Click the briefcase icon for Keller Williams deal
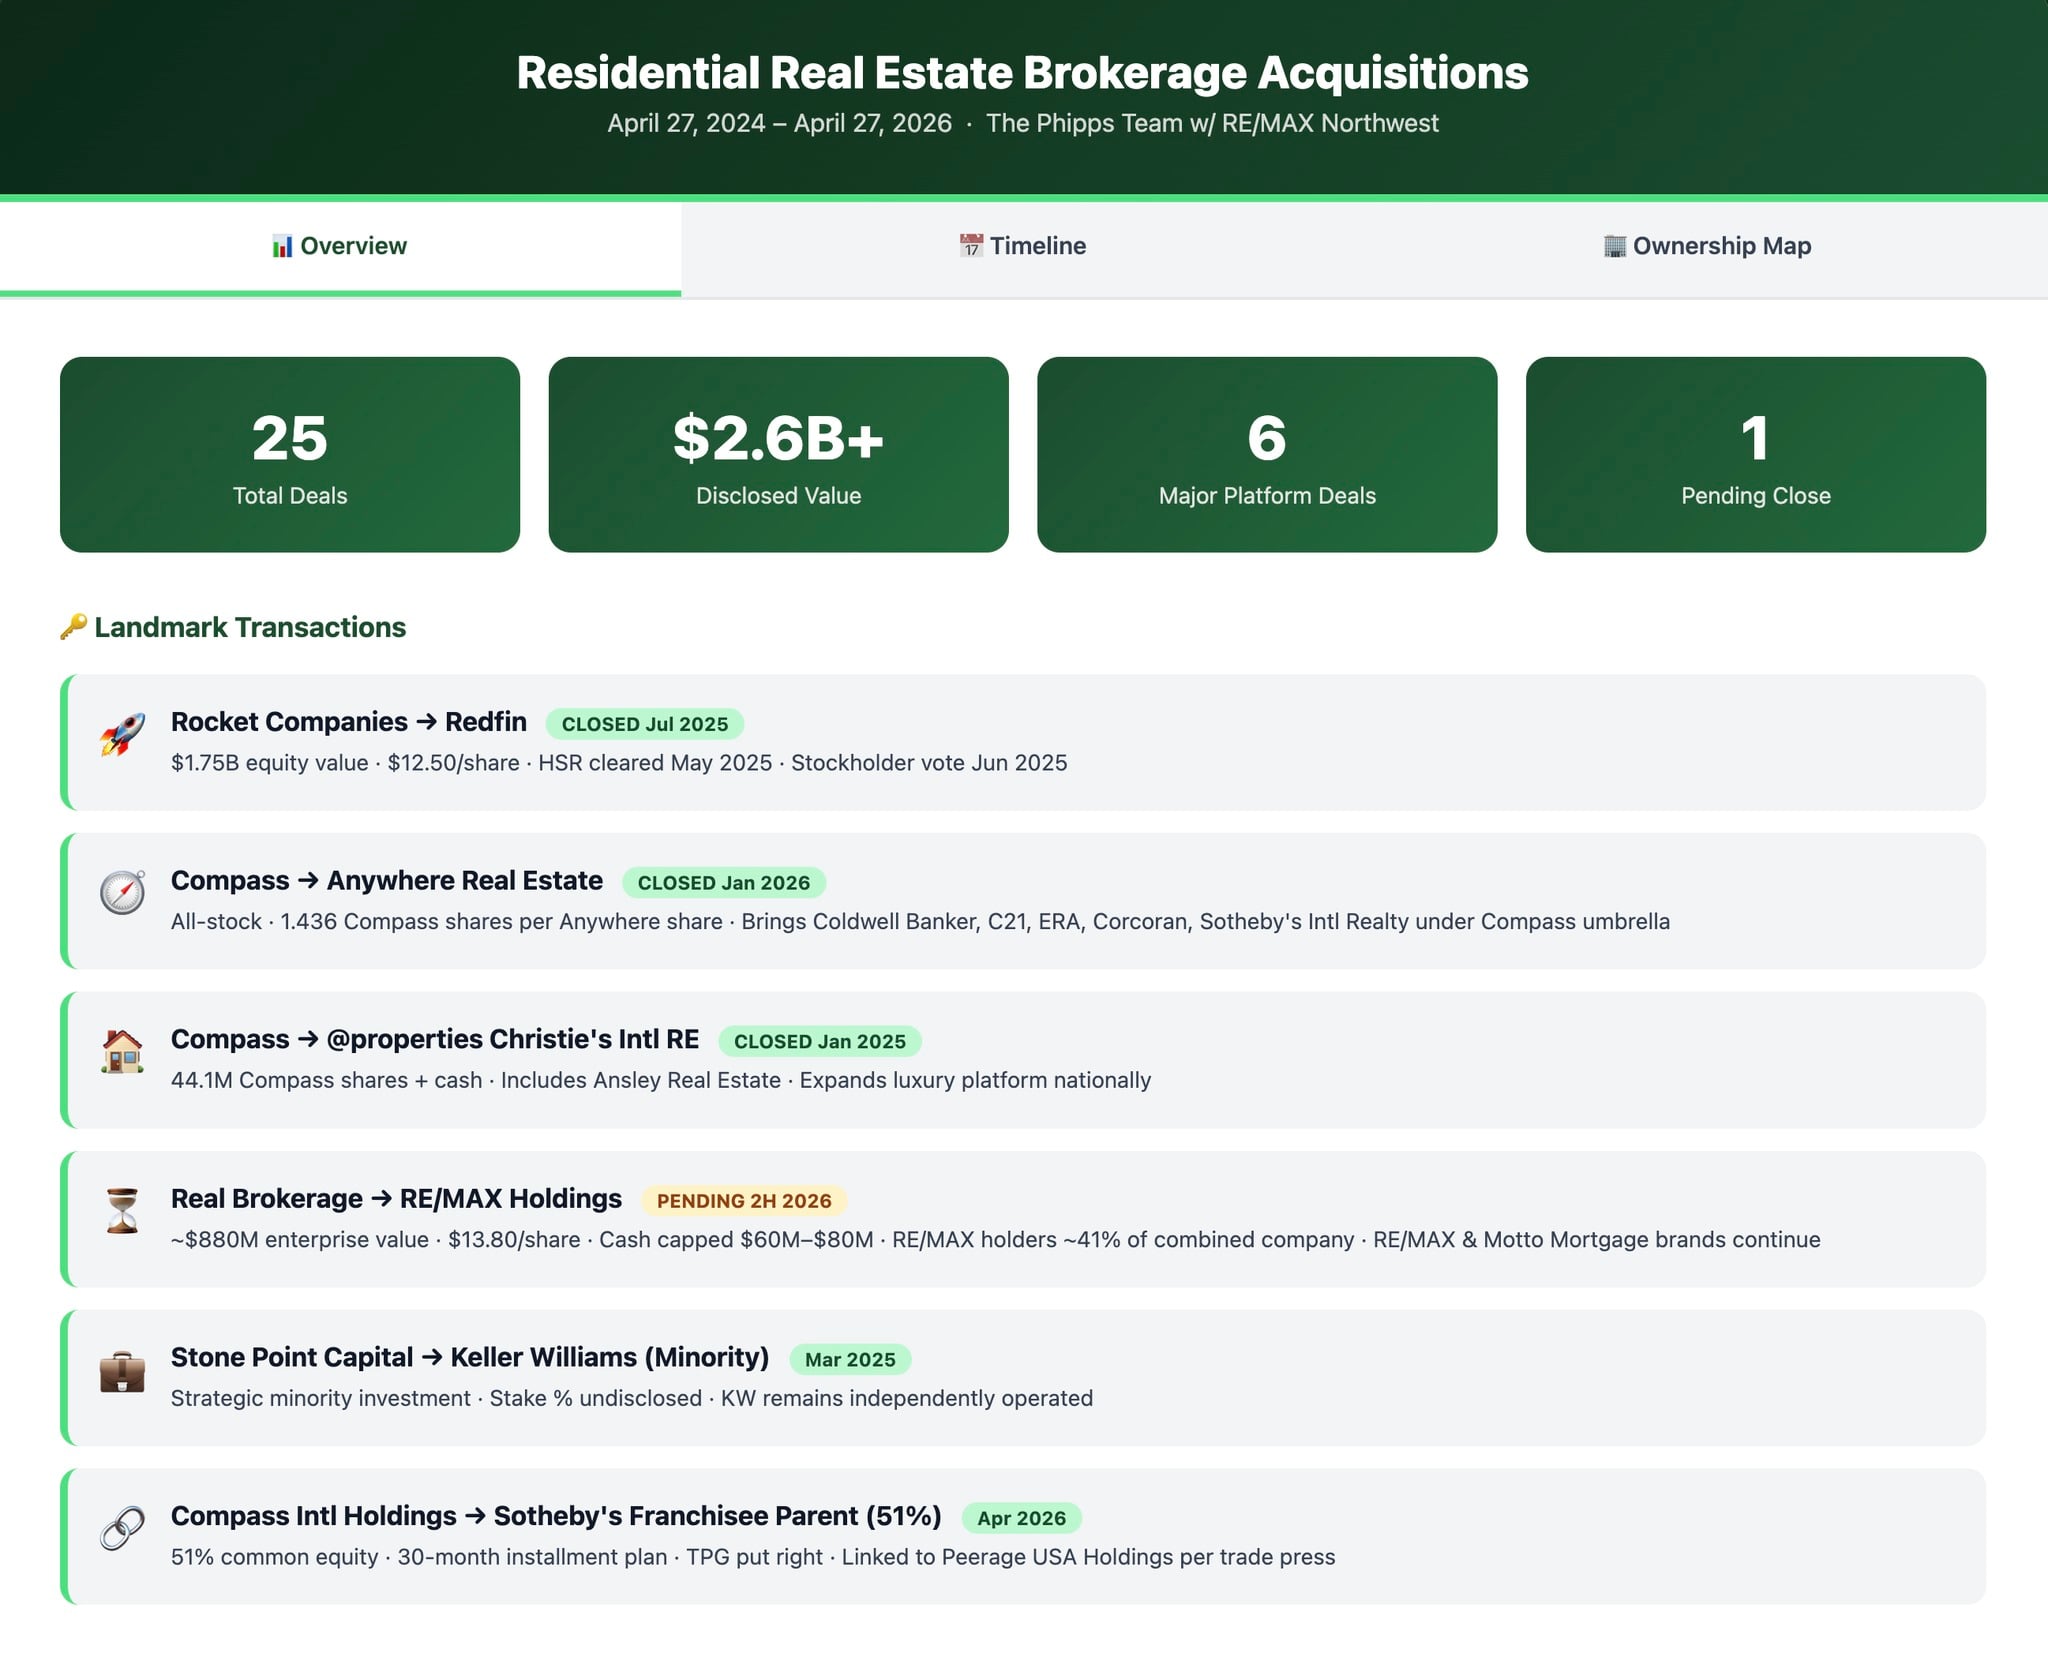This screenshot has height=1653, width=2048. pyautogui.click(x=122, y=1370)
